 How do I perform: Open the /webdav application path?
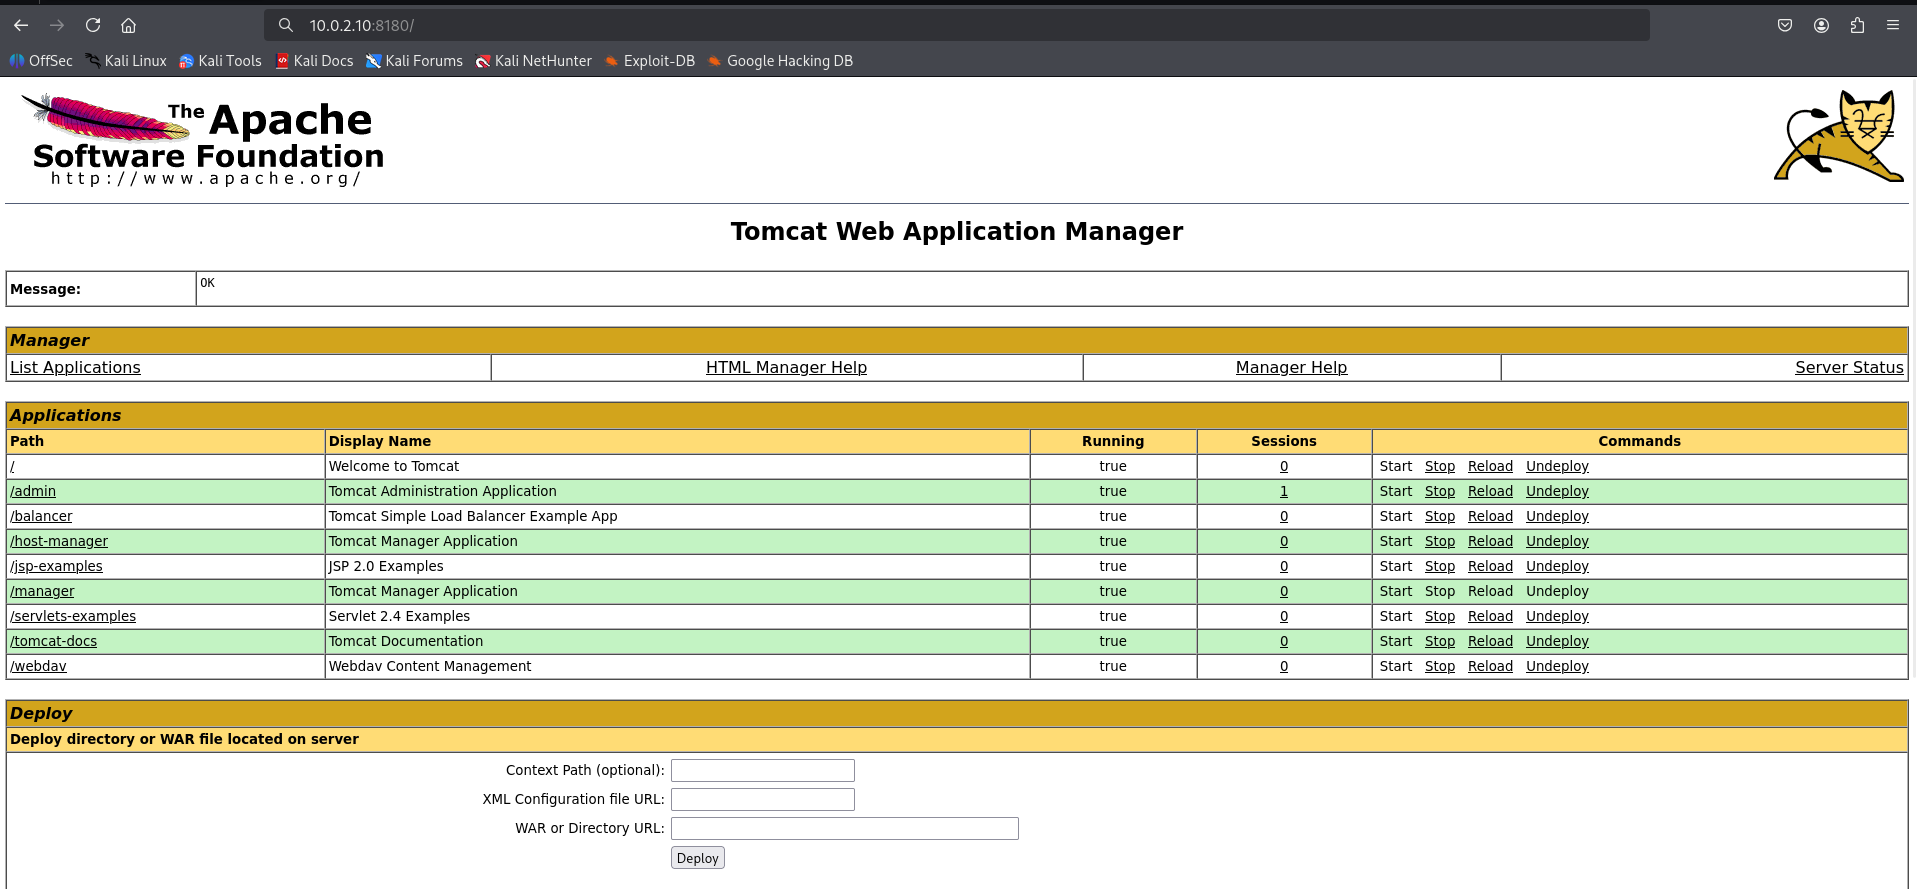point(38,666)
